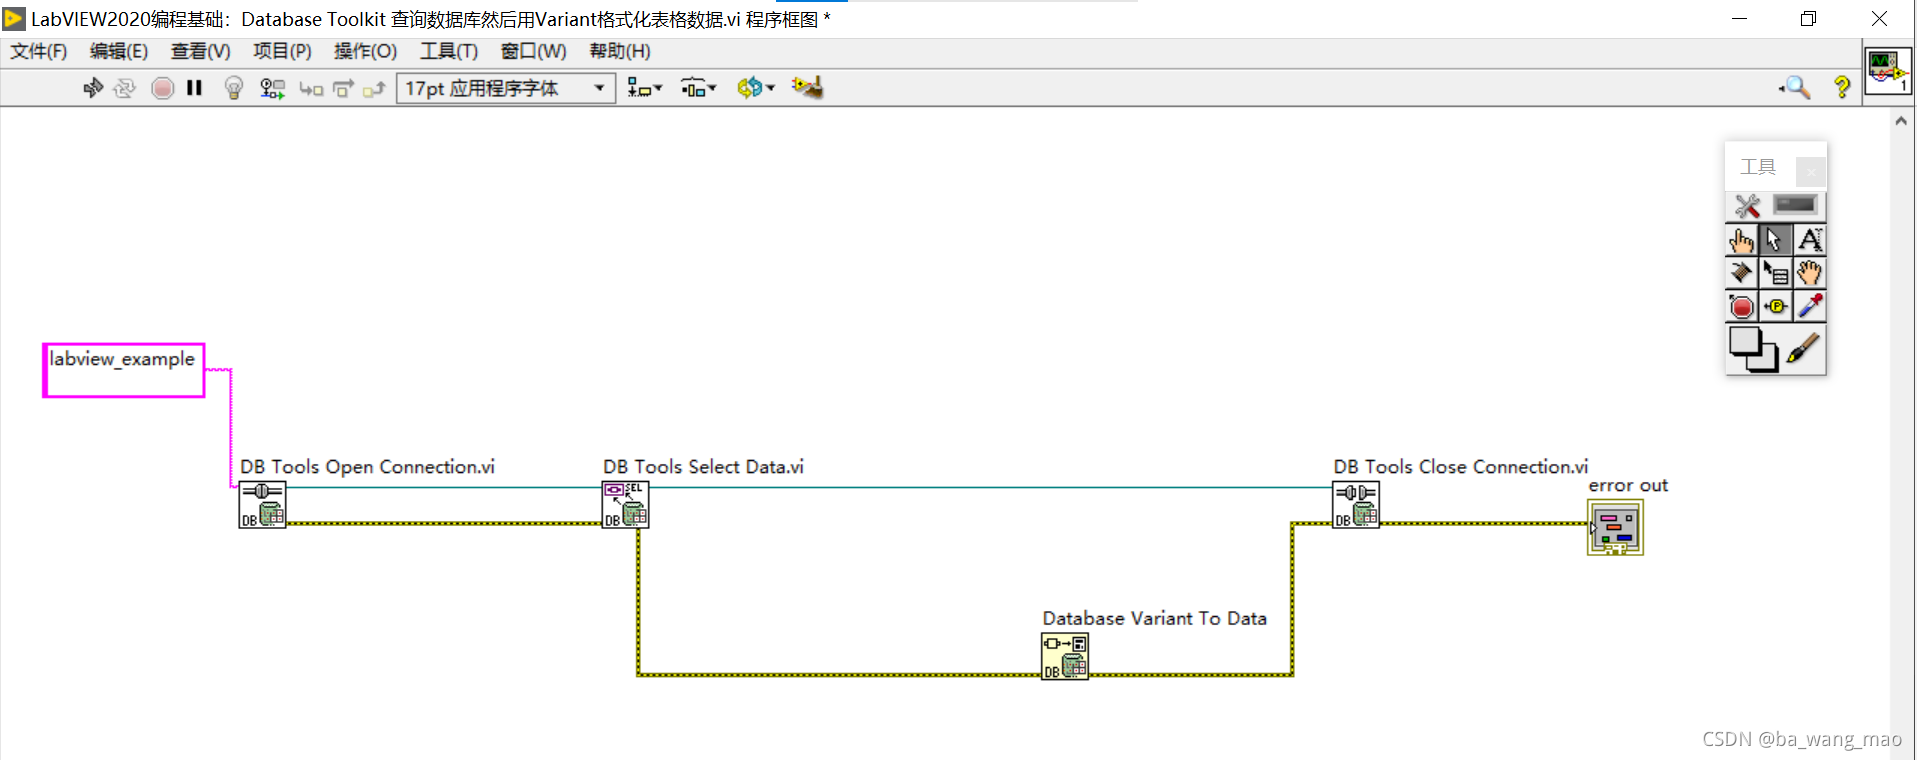Viewport: 1917px width, 760px height.
Task: Open the Align Objects dropdown
Action: pos(645,88)
